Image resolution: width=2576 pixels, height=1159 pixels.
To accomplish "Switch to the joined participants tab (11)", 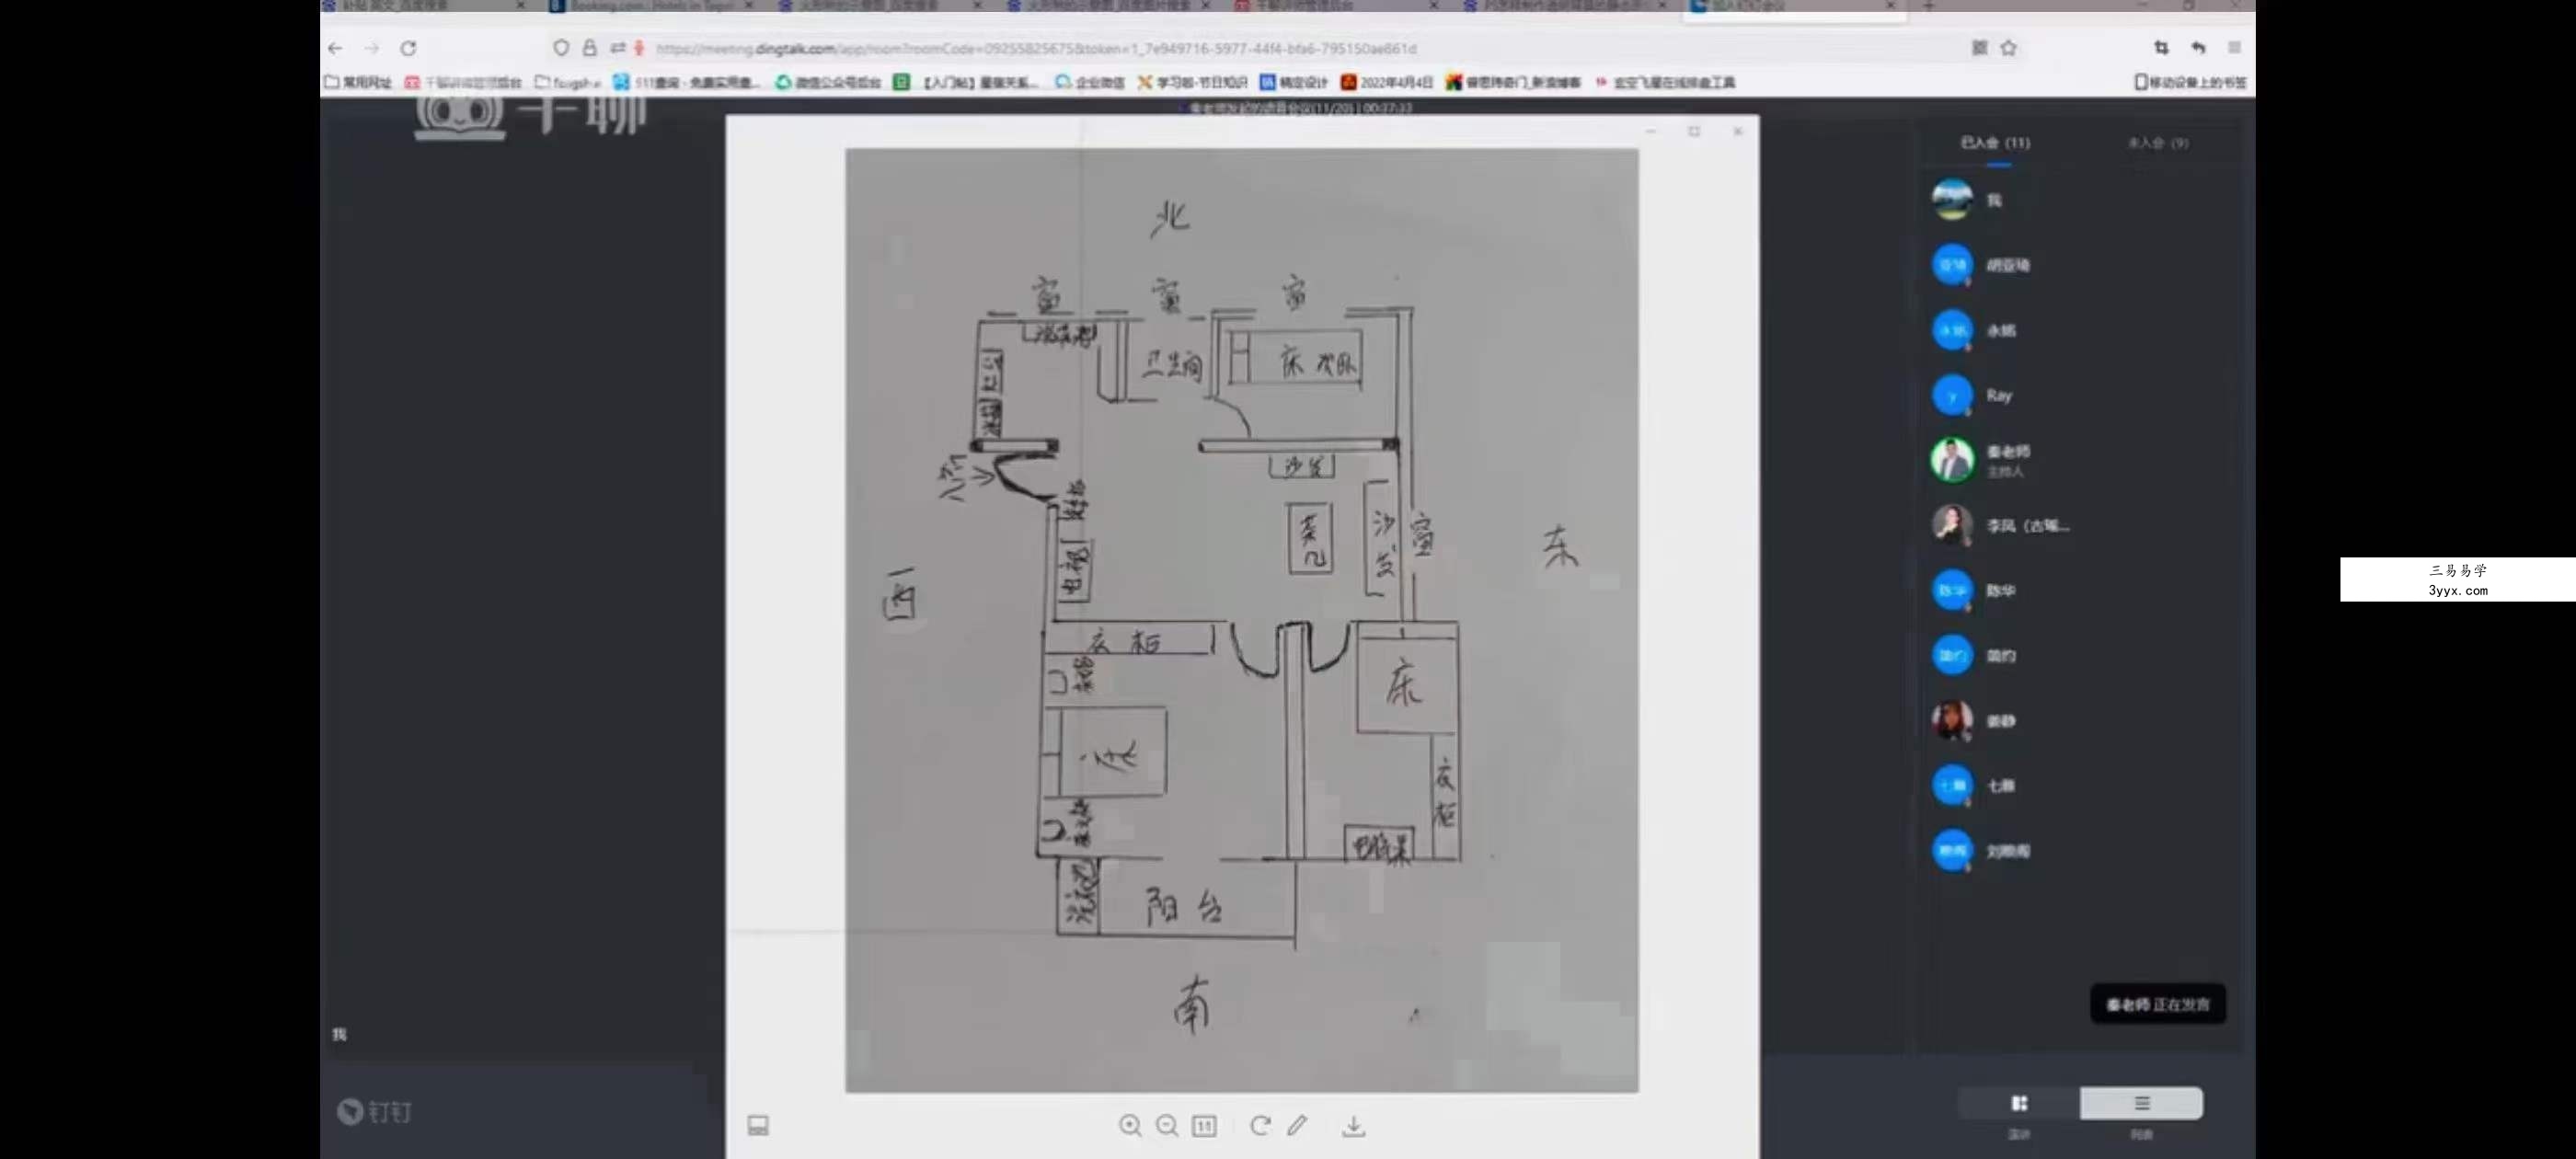I will pos(1995,143).
